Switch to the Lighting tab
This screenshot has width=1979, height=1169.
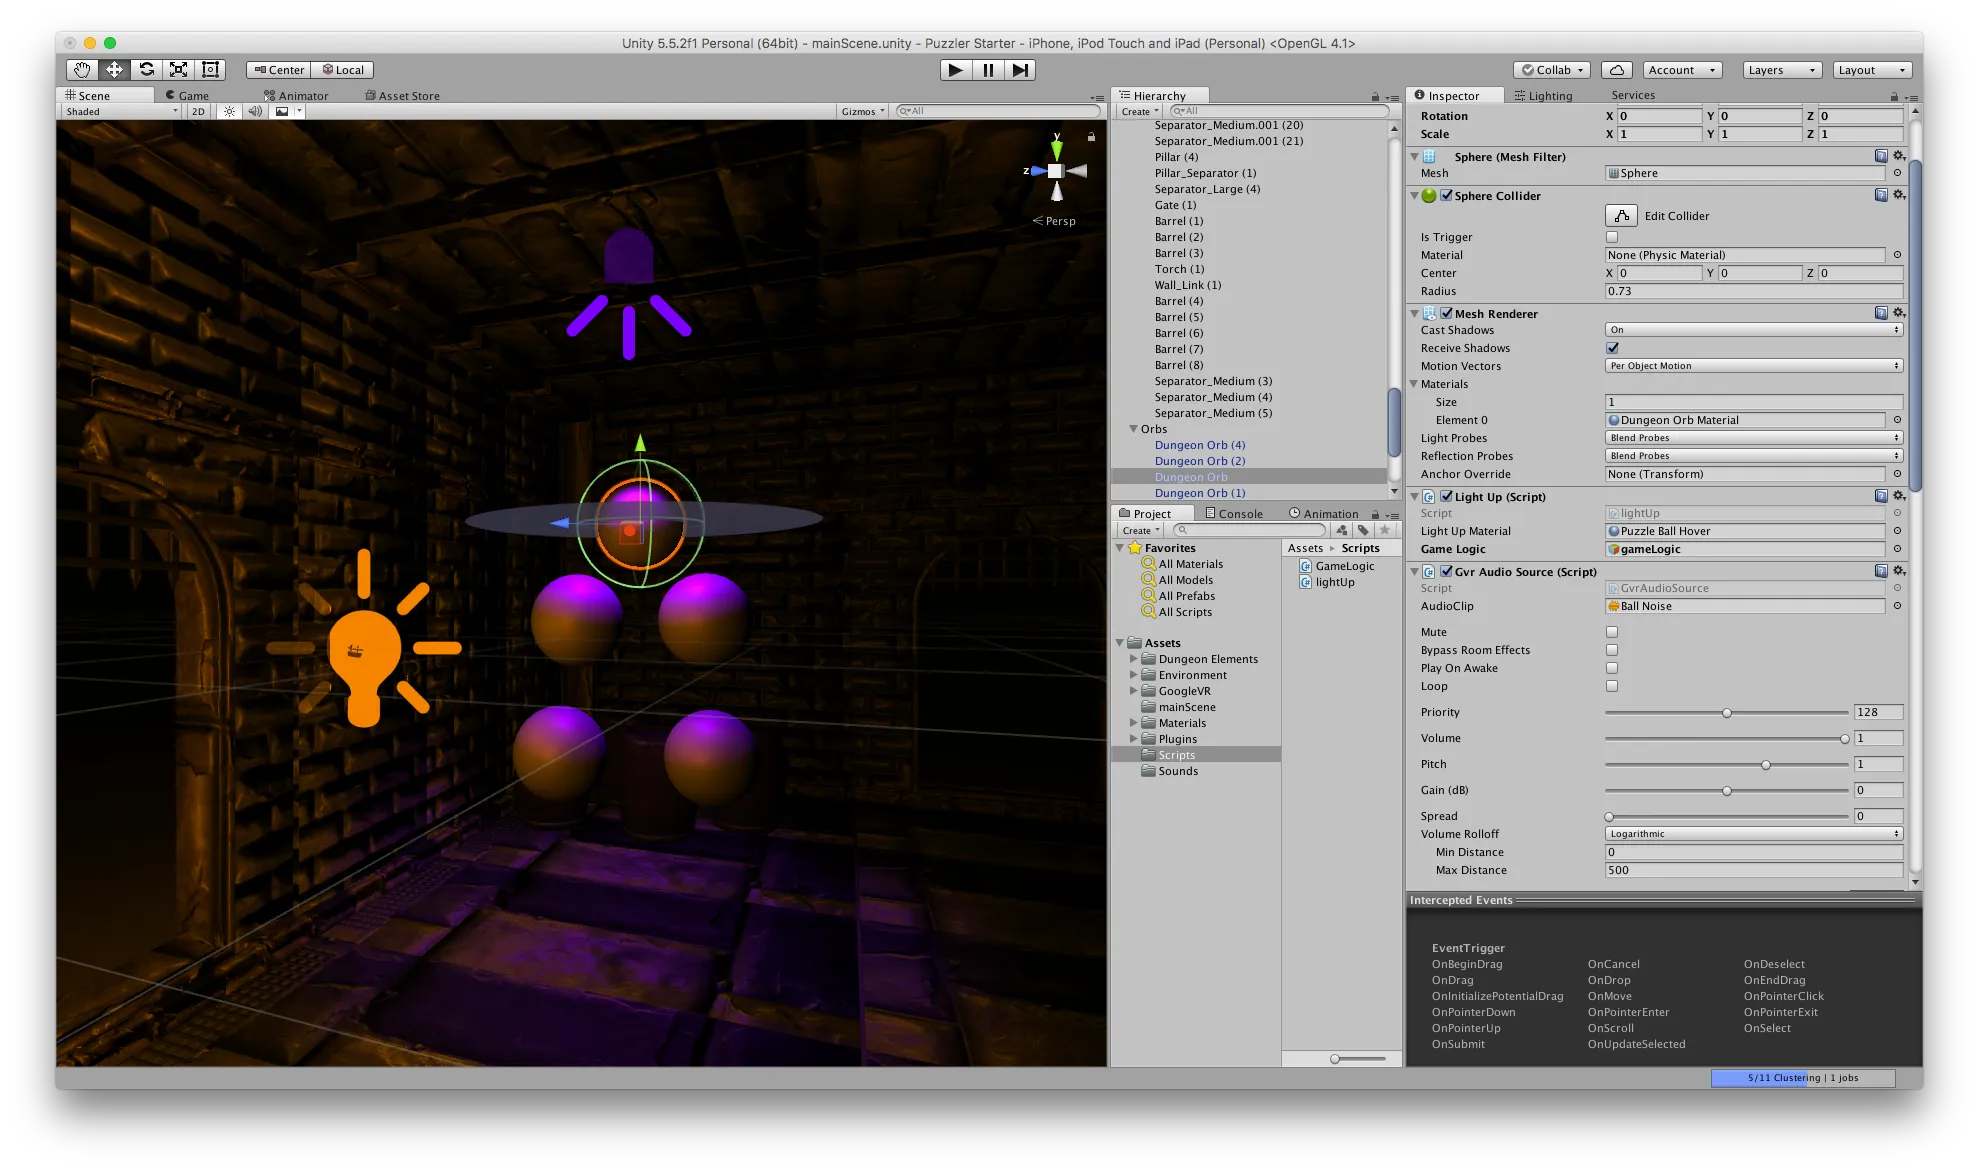(1543, 96)
